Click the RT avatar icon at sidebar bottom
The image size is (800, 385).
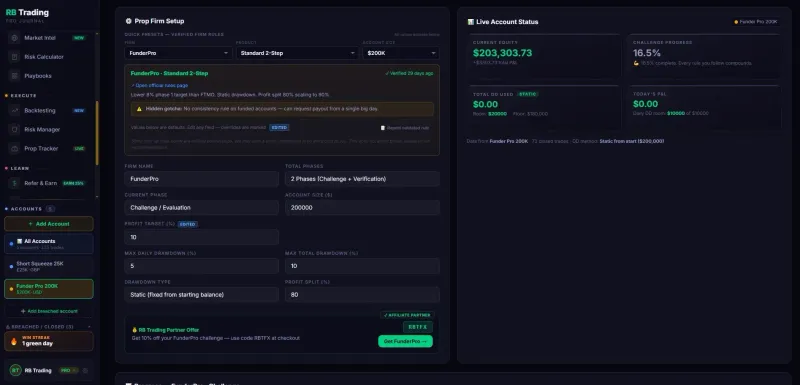click(x=15, y=371)
